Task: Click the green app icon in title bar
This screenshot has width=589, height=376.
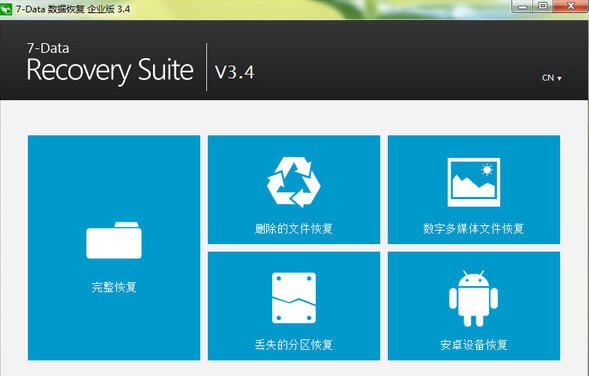Action: click(6, 9)
